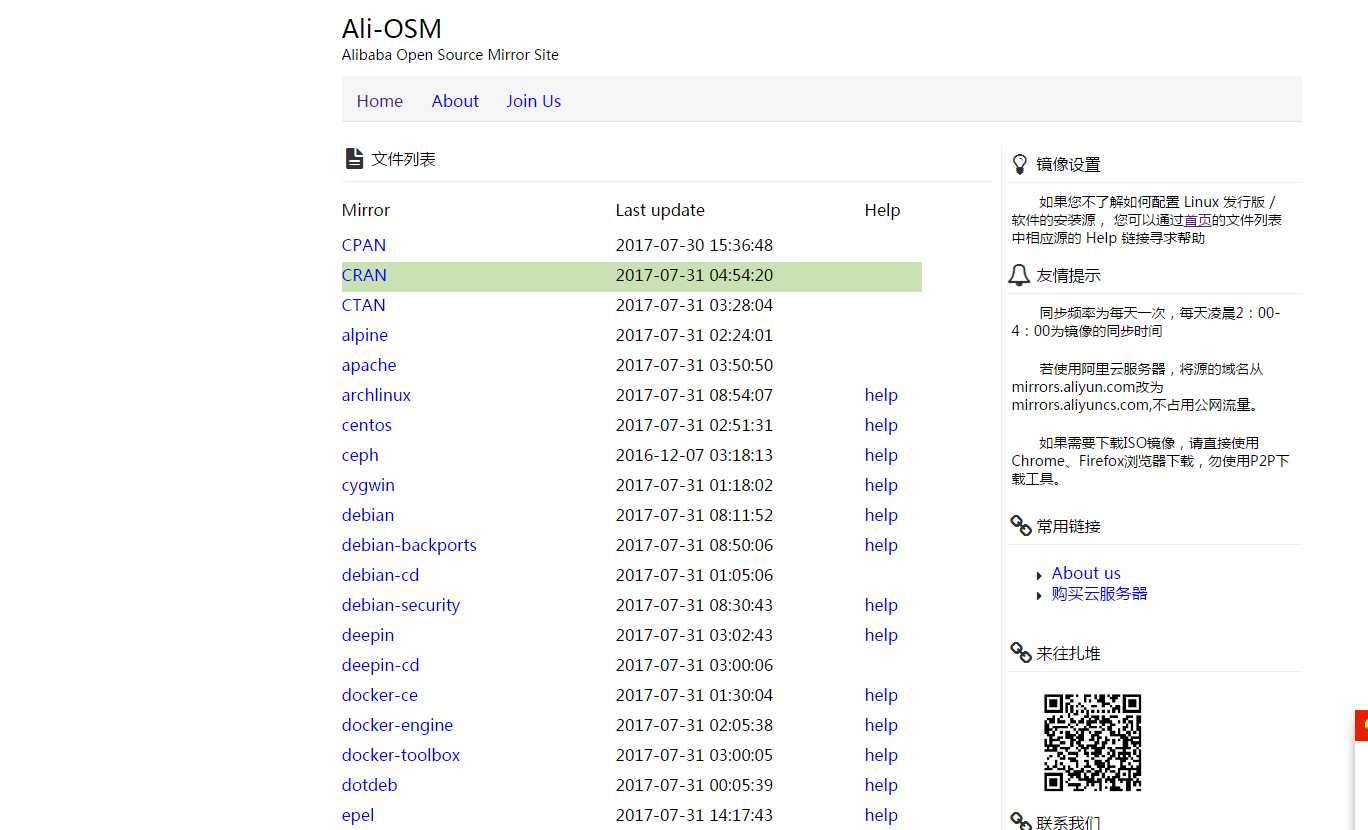
Task: Click the 首页 link in mirror settings text
Action: click(x=1198, y=220)
